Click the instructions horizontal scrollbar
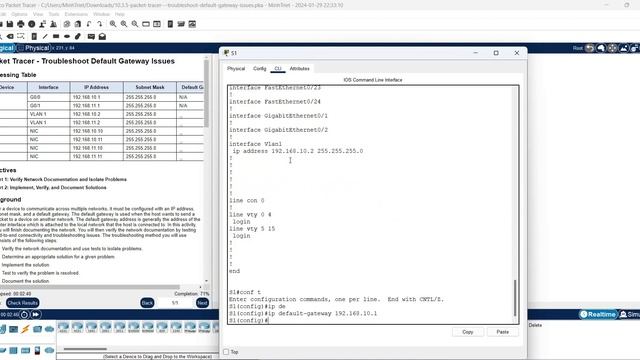Viewport: 640px width, 360px height. [90, 287]
